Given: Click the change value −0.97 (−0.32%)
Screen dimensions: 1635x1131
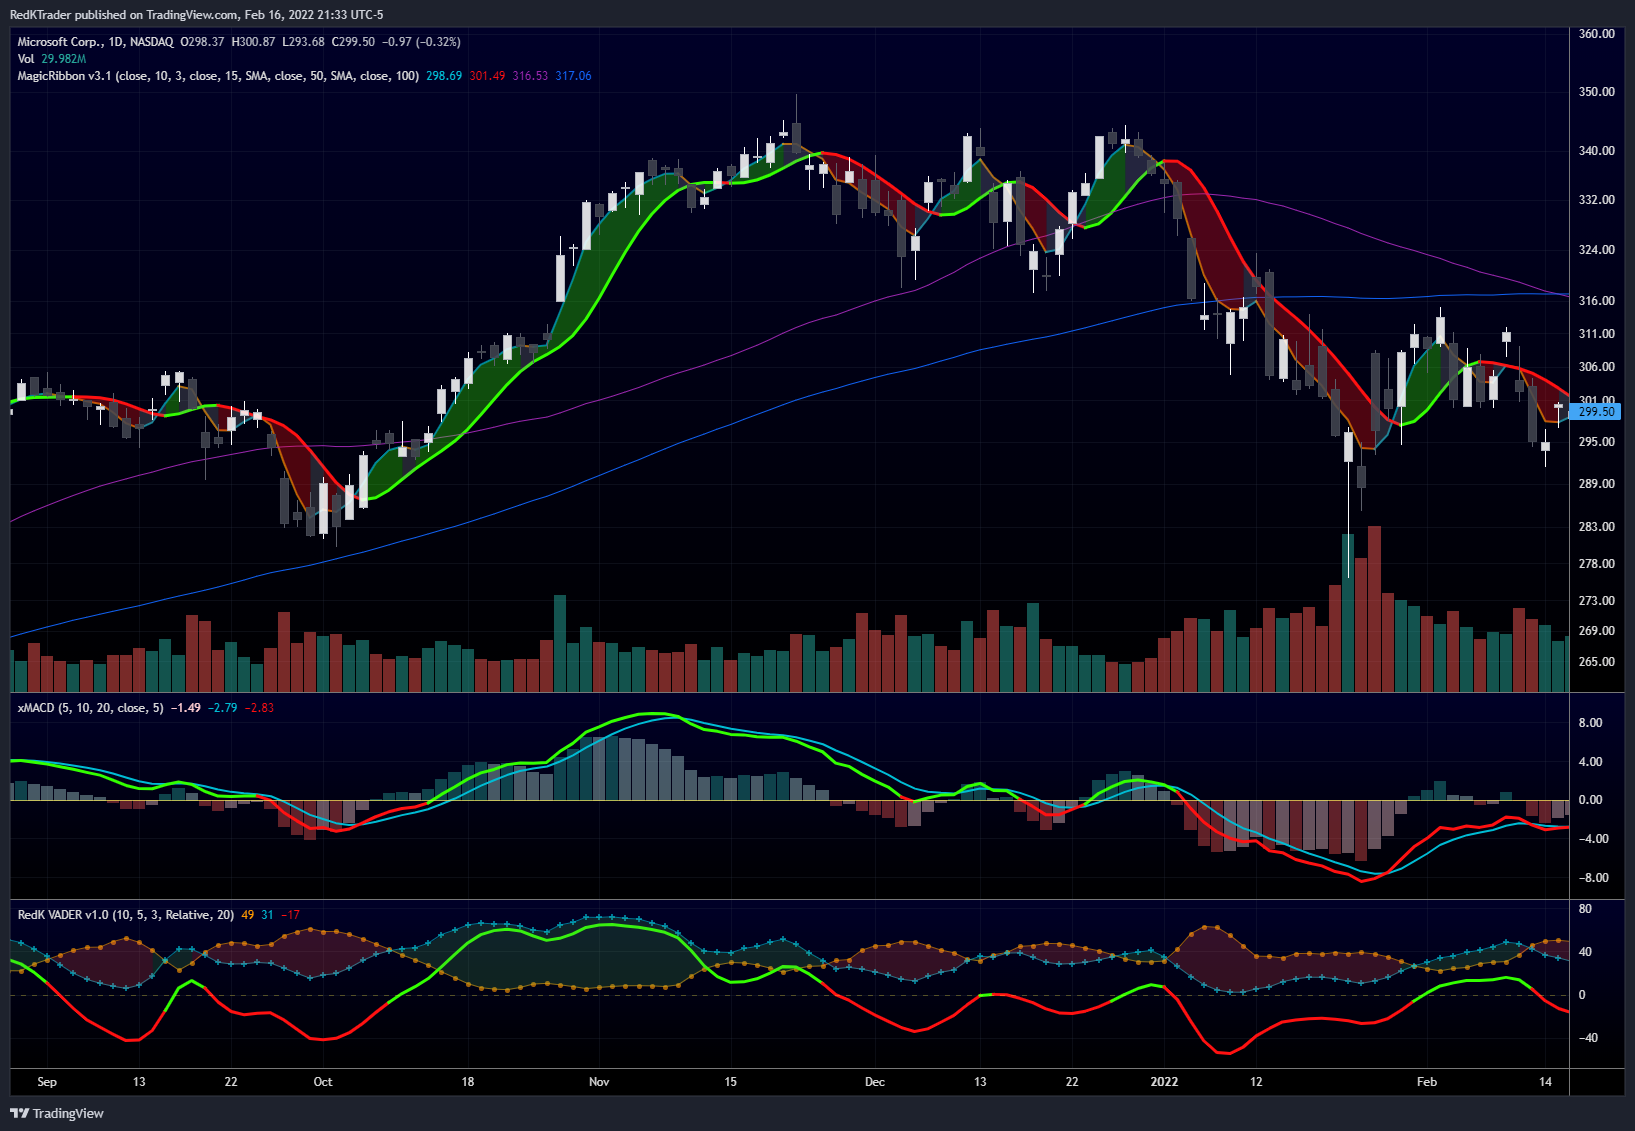Looking at the screenshot, I should (421, 42).
